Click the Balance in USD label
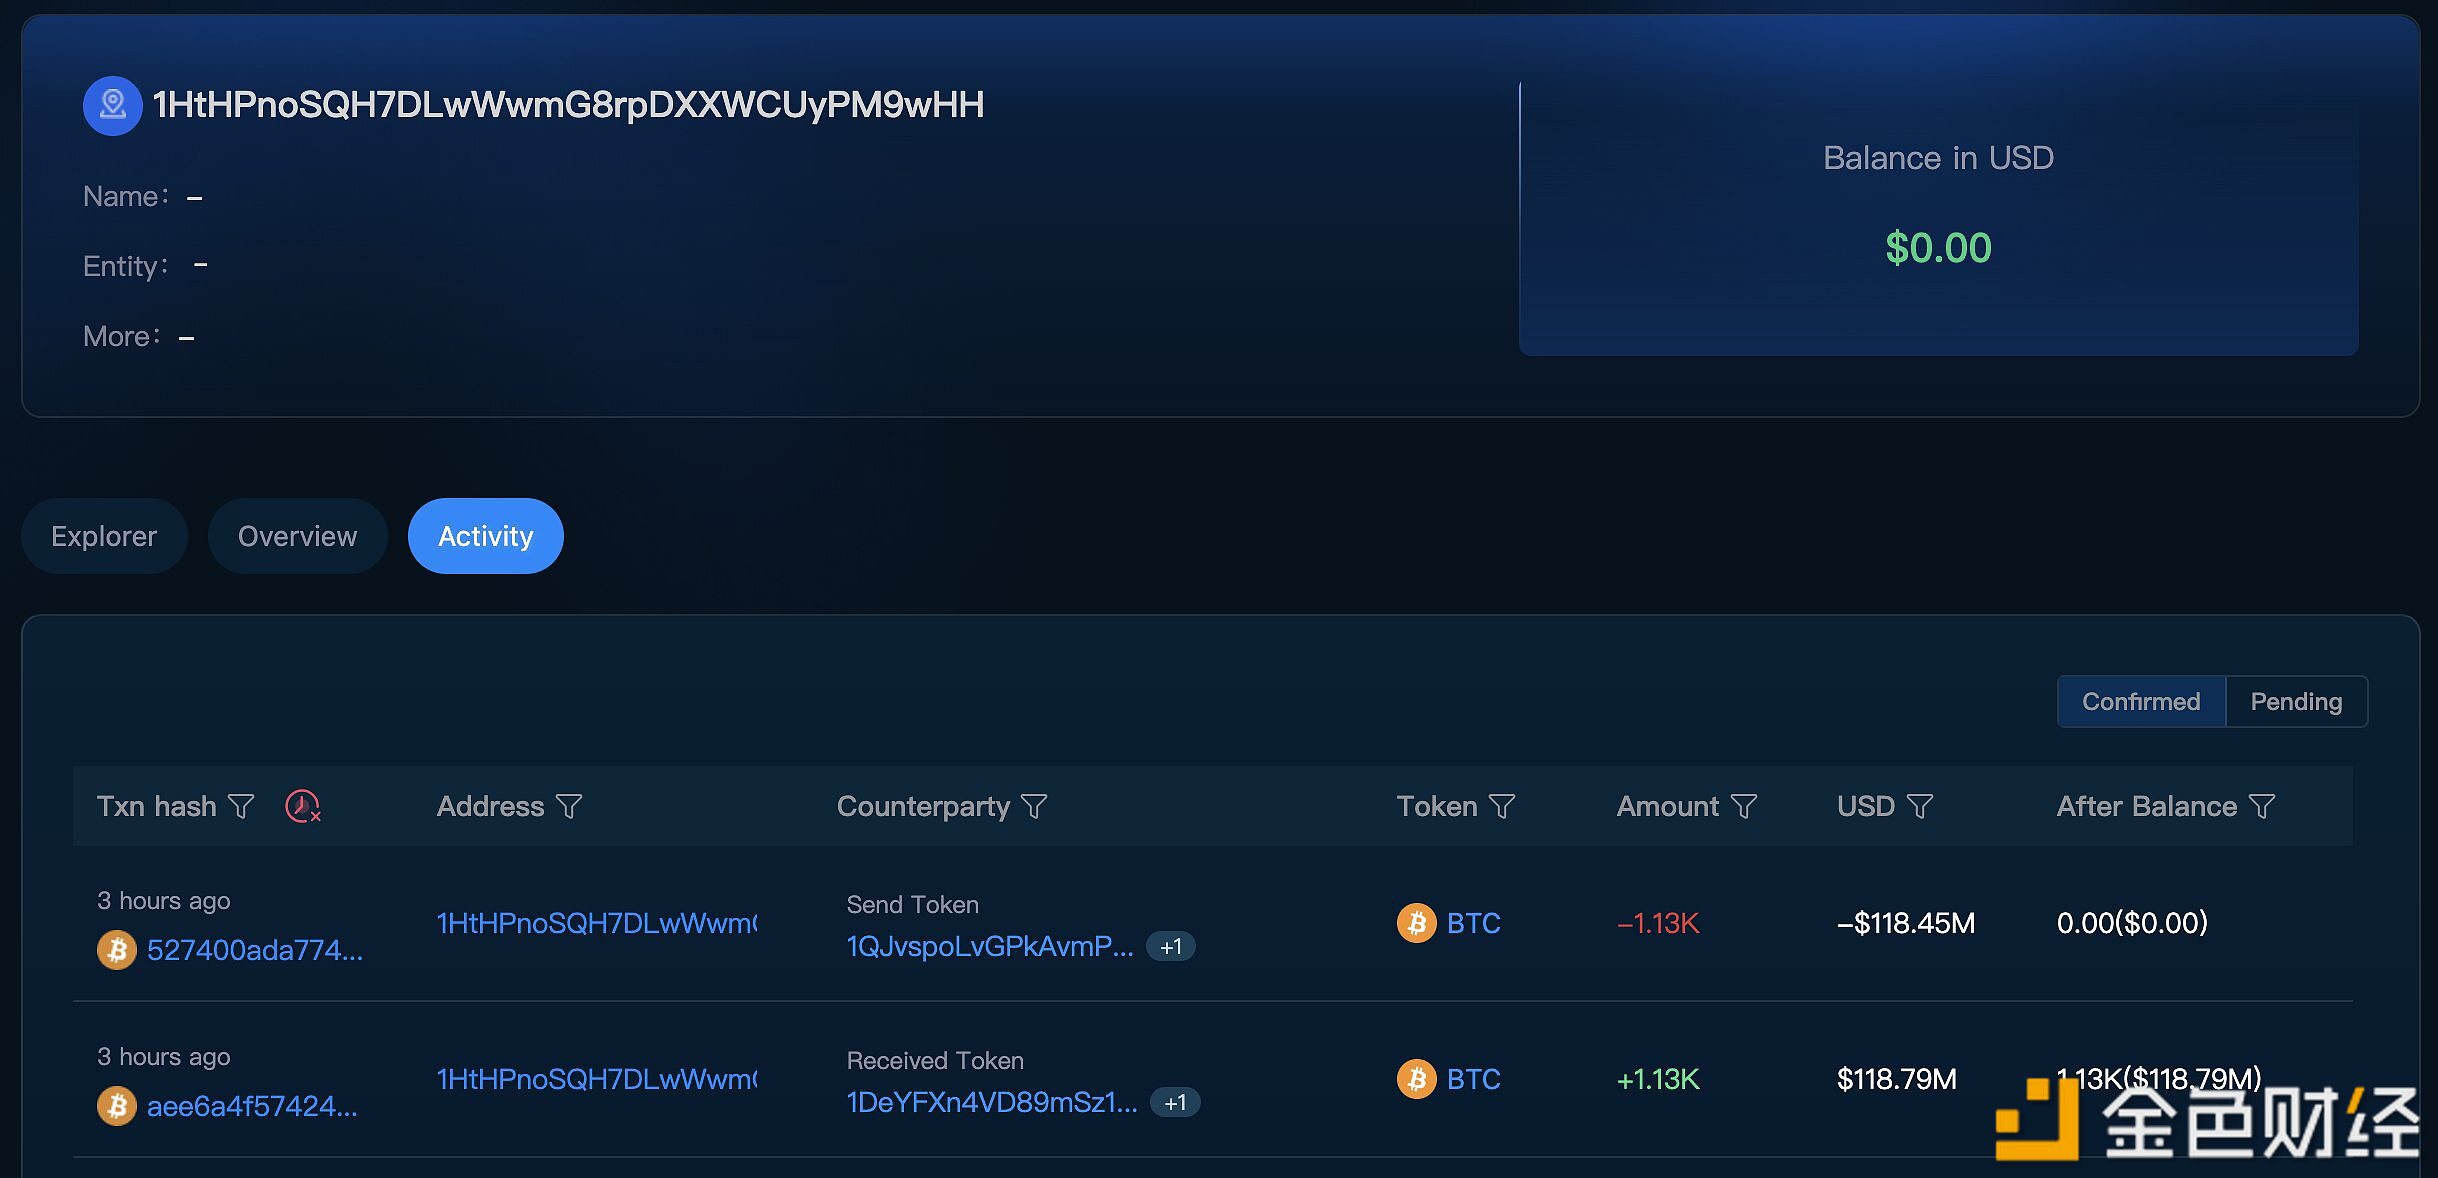2438x1178 pixels. point(1938,158)
